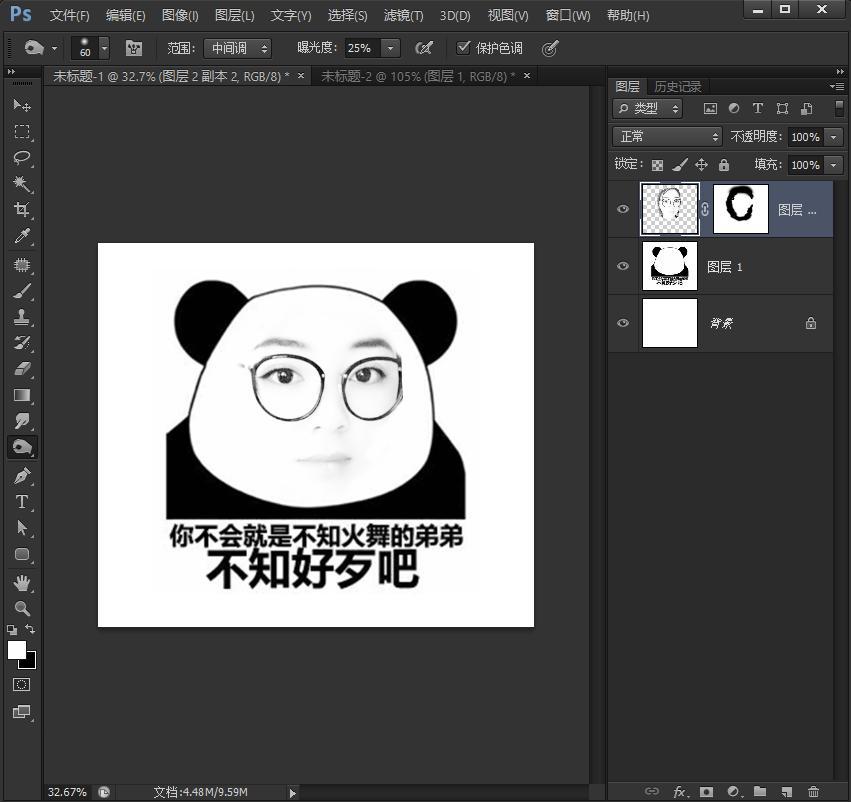Toggle the layer filter switch
The image size is (851, 802).
[x=839, y=107]
